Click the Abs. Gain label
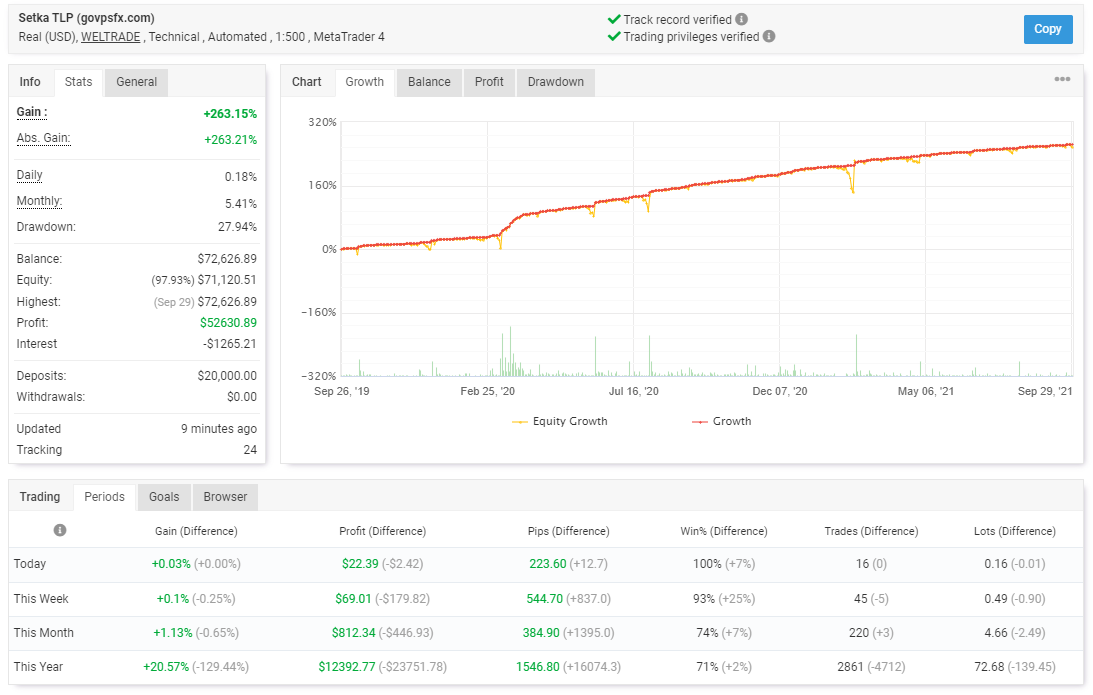The image size is (1093, 695). (x=44, y=138)
